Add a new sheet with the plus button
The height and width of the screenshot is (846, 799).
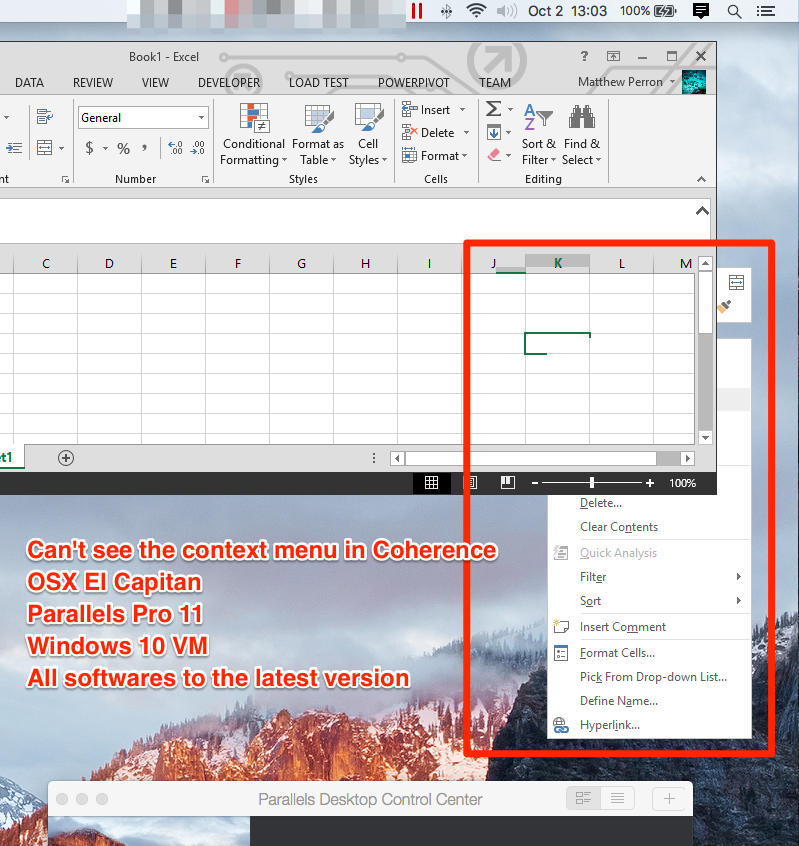click(x=66, y=457)
